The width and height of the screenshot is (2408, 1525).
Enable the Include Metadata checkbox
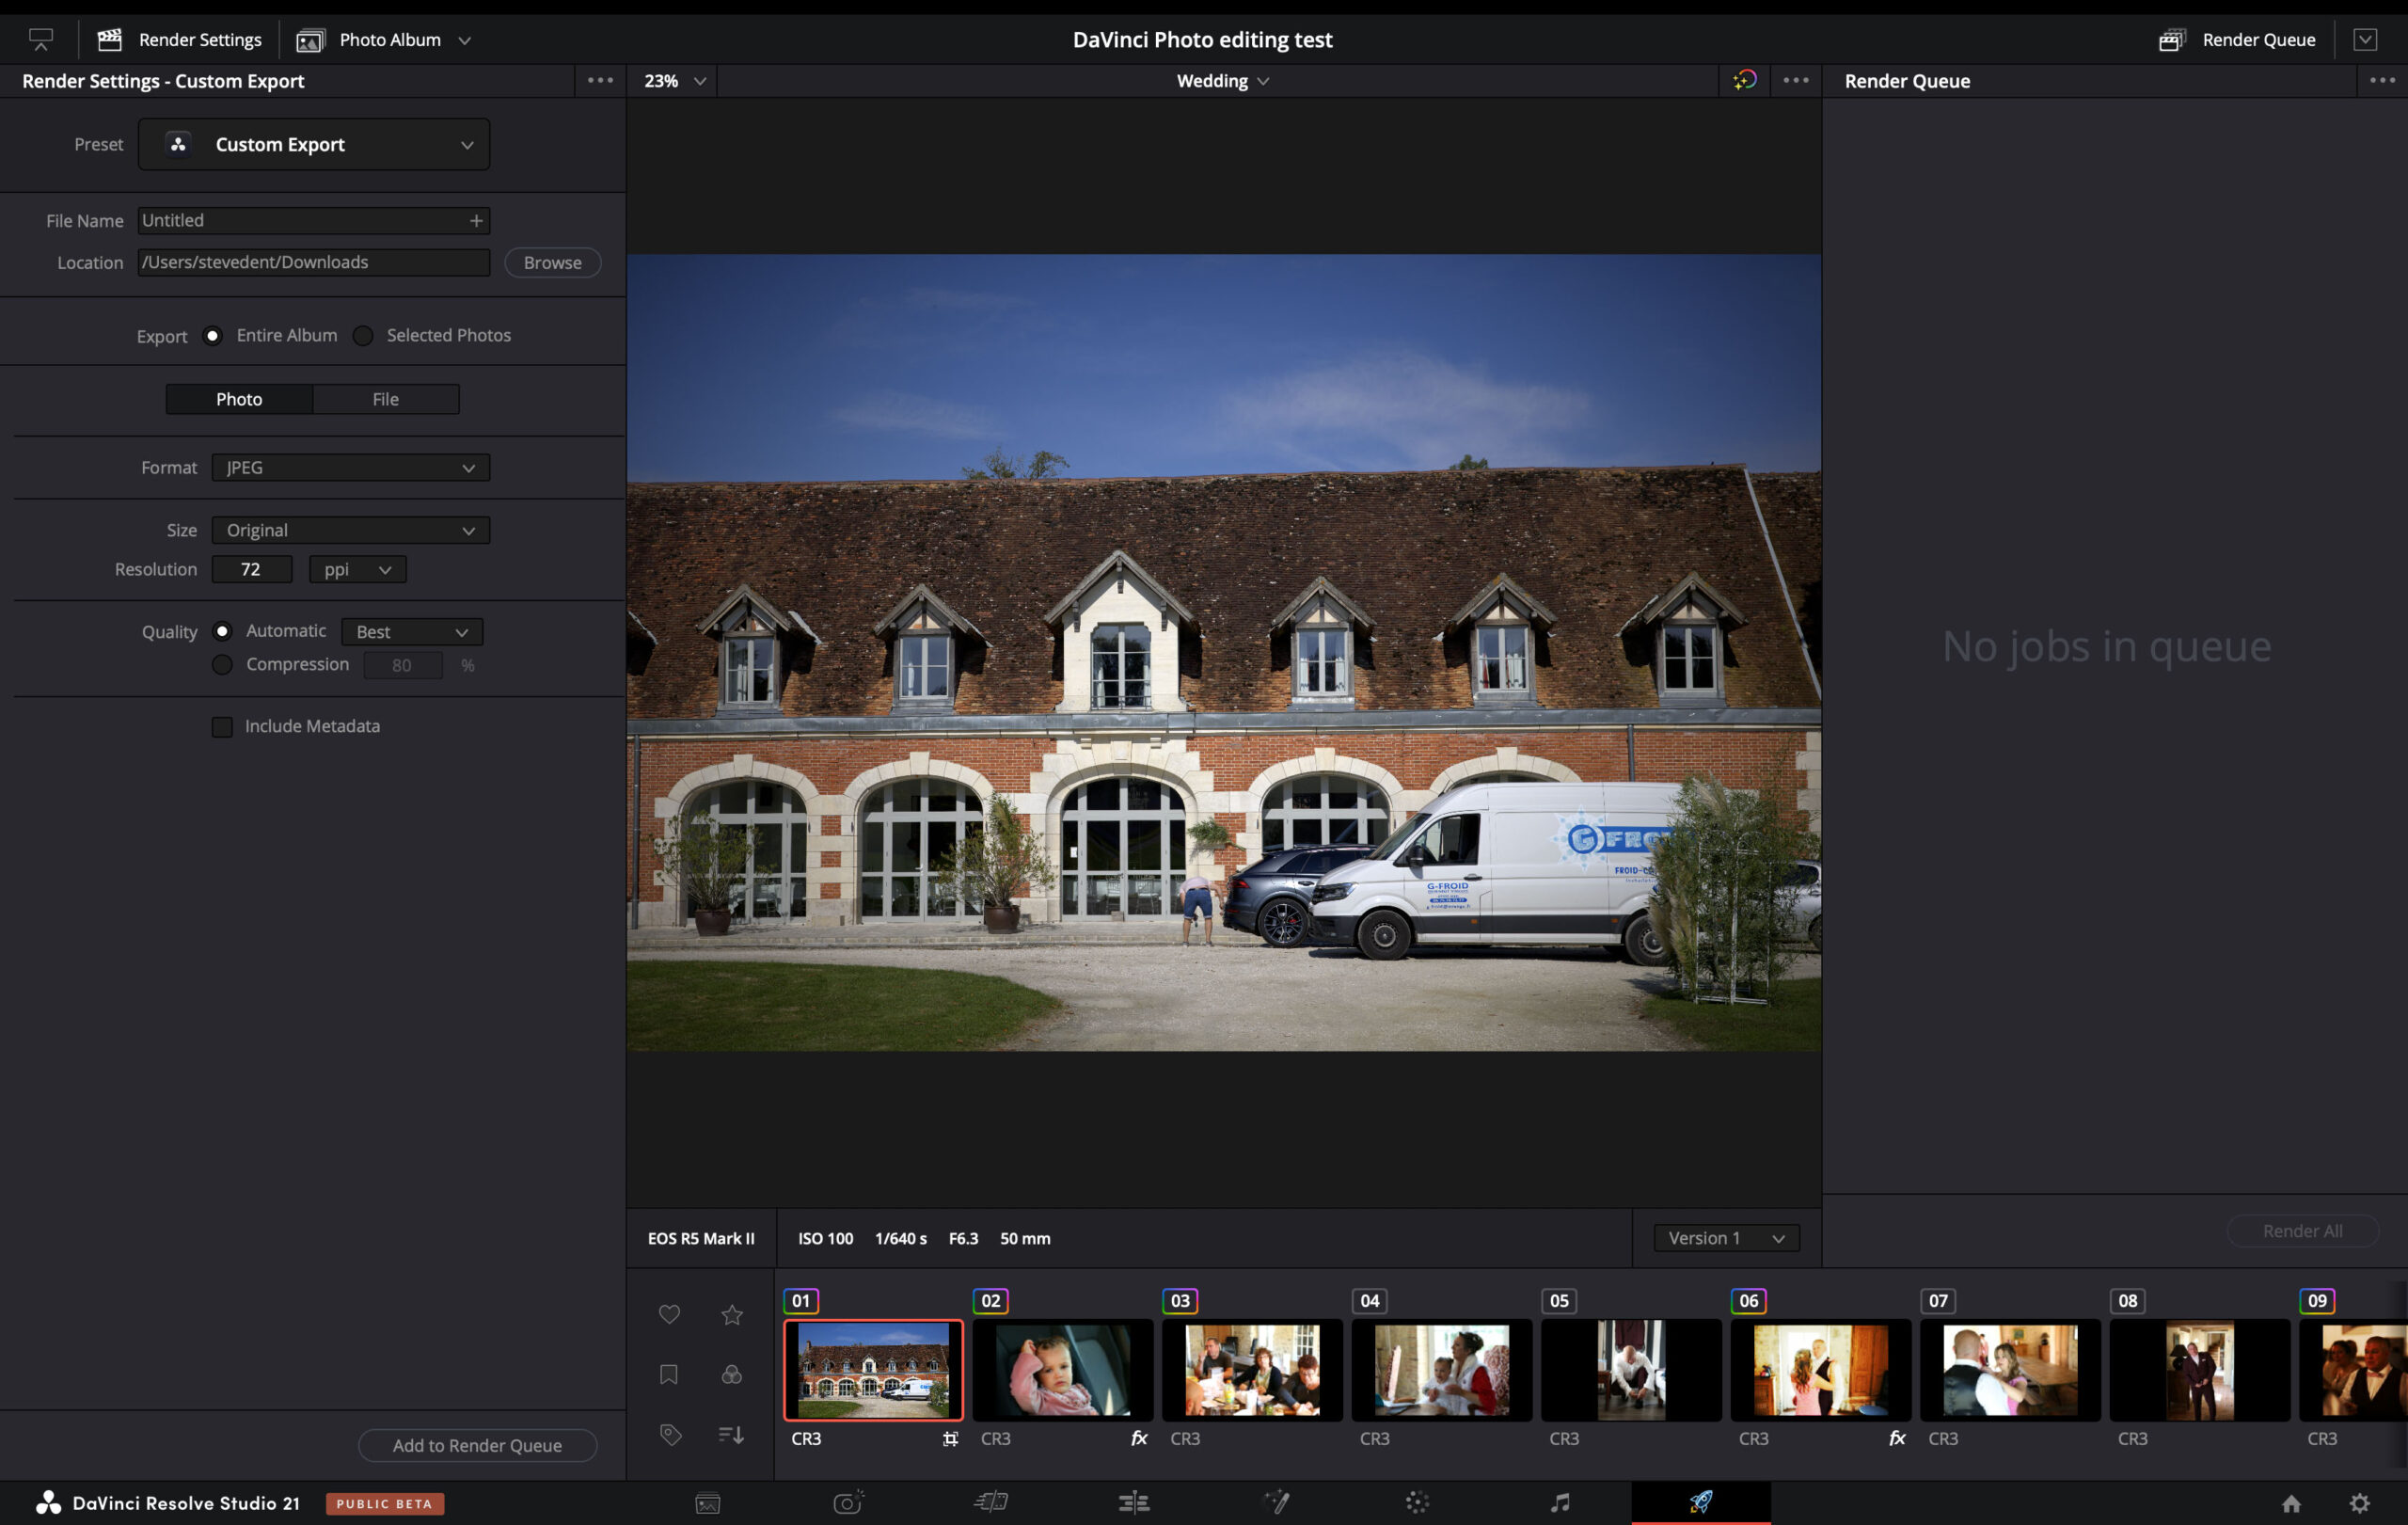click(222, 726)
